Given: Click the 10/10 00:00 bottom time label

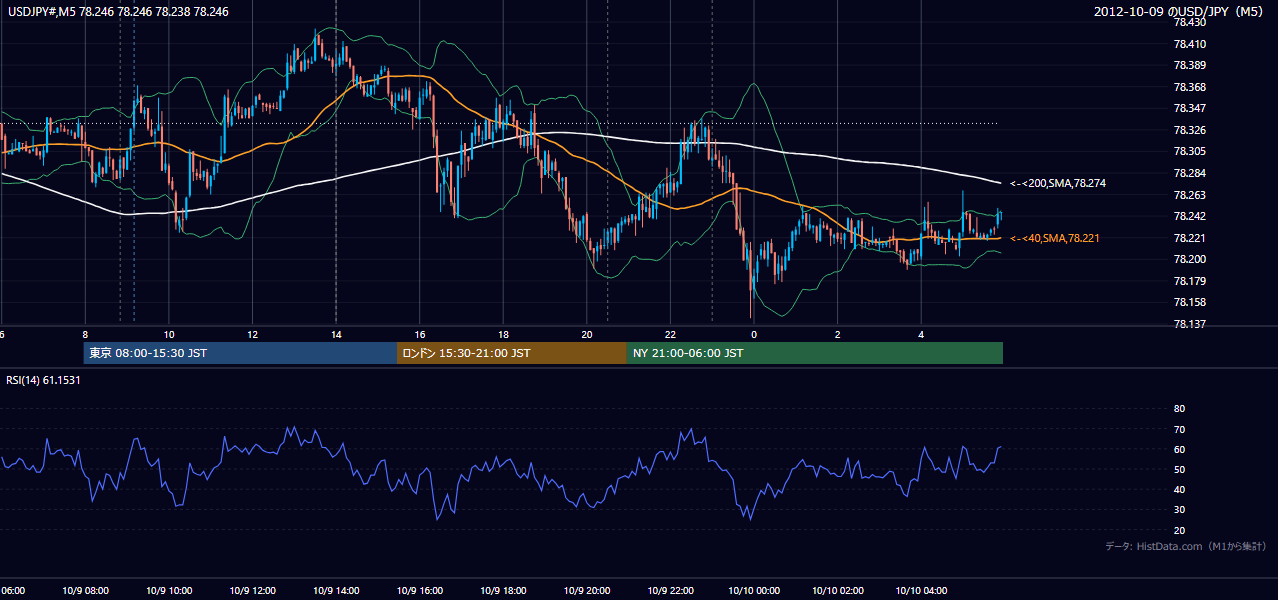Looking at the screenshot, I should [x=753, y=591].
